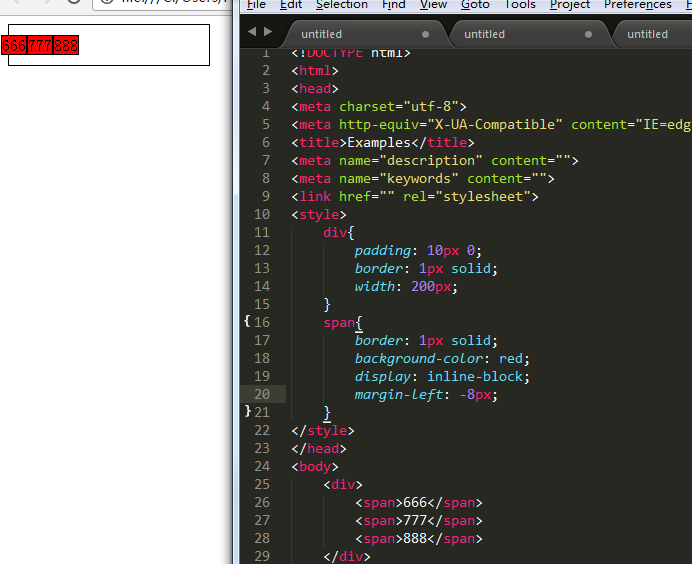
Task: Click the 777 text in code line 27
Action: (415, 520)
